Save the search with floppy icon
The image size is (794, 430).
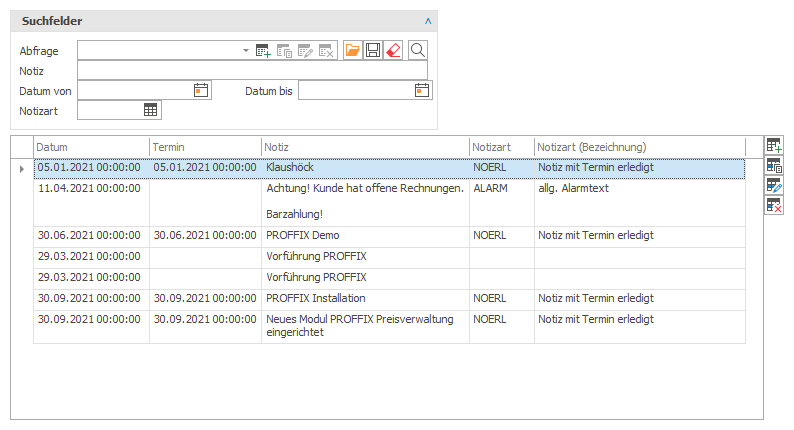(373, 50)
